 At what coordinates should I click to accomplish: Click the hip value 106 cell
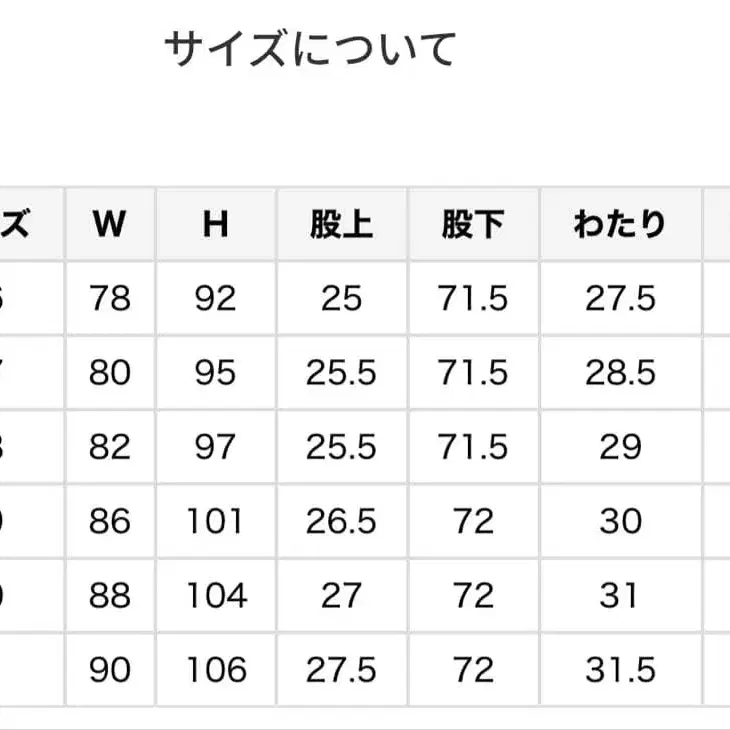(x=216, y=669)
